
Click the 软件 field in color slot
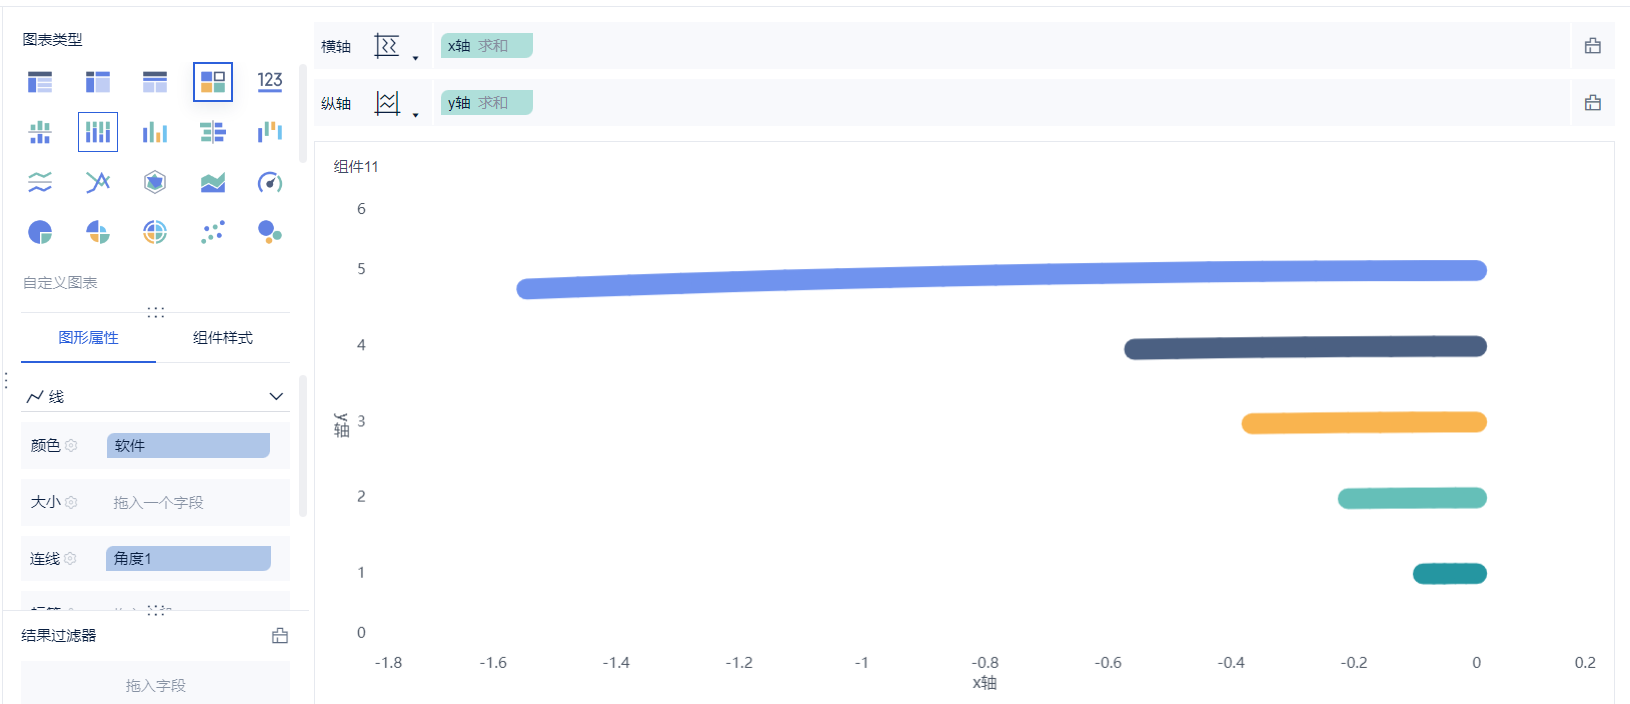click(x=188, y=445)
